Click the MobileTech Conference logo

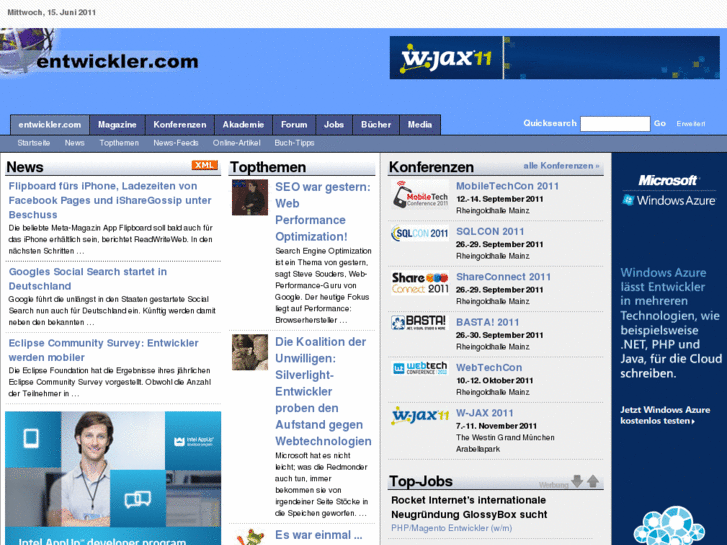[420, 194]
